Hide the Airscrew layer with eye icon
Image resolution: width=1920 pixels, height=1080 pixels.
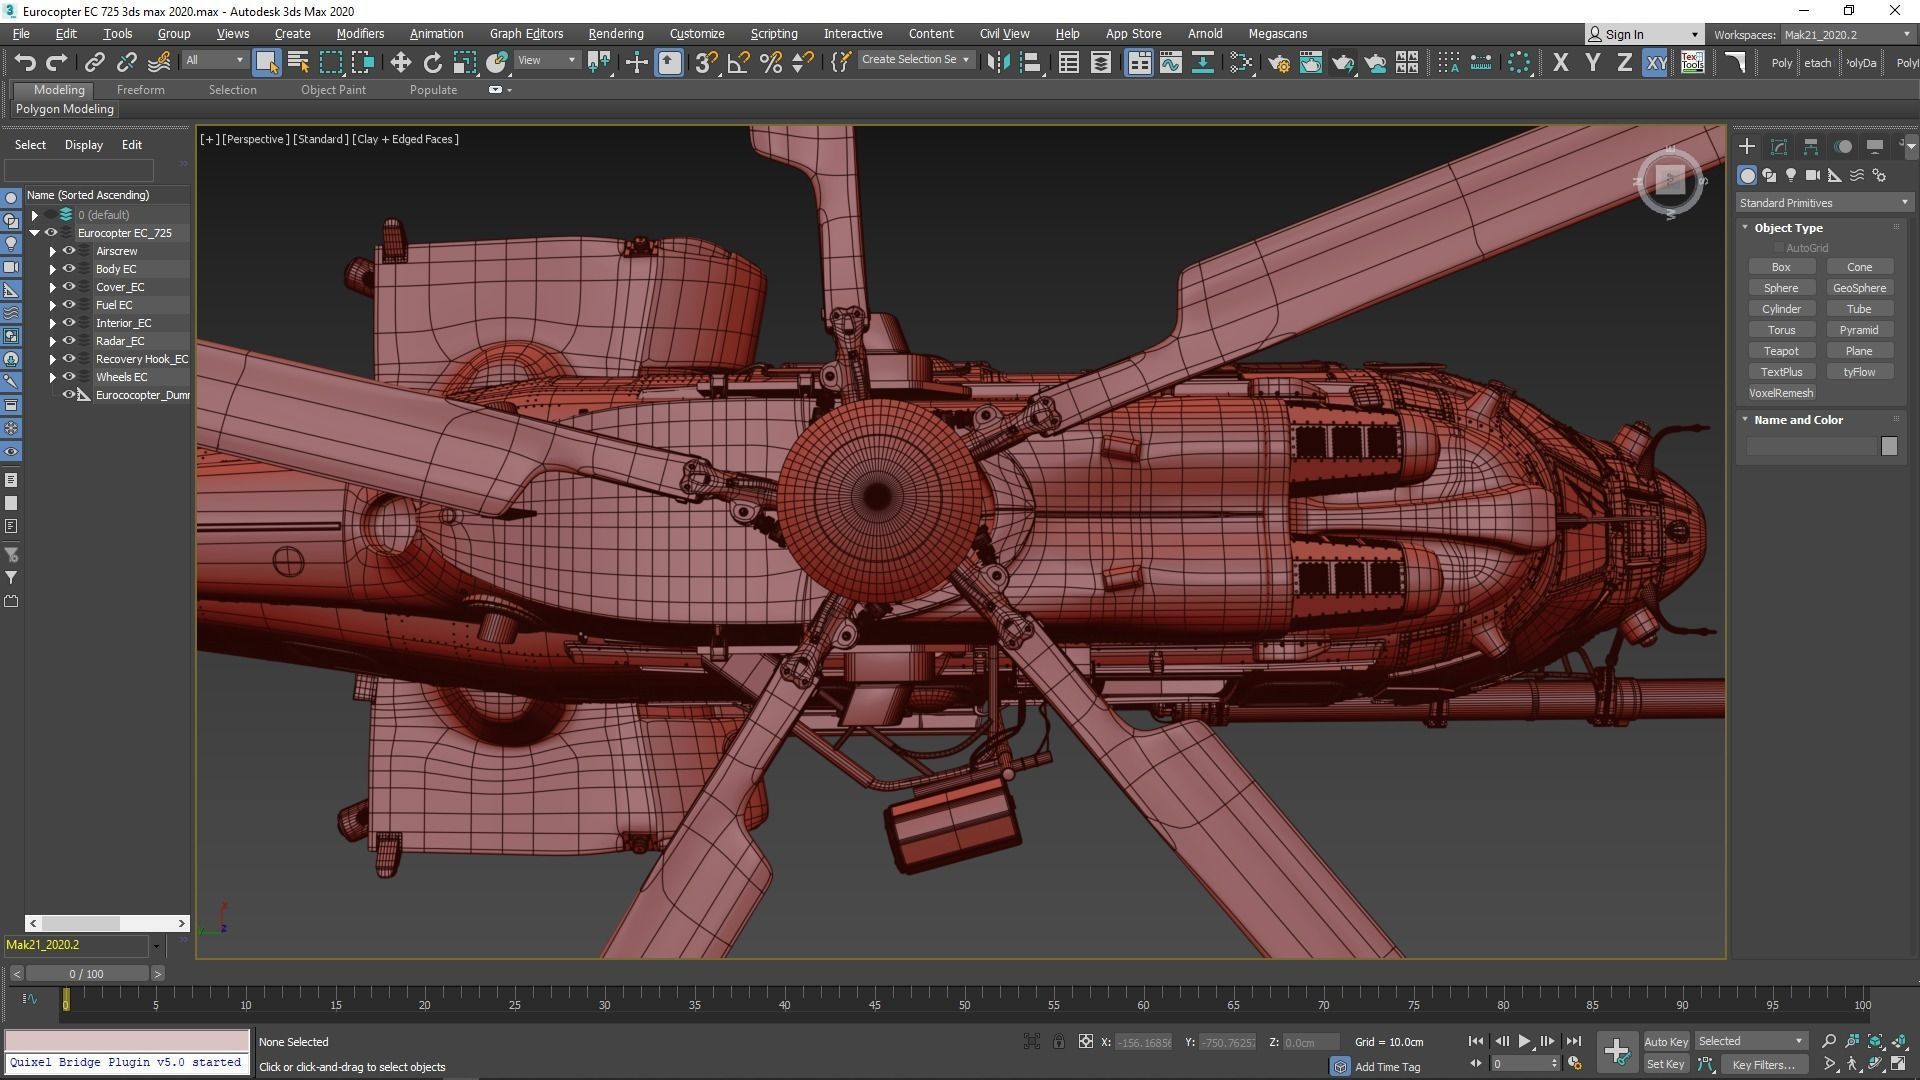(69, 251)
